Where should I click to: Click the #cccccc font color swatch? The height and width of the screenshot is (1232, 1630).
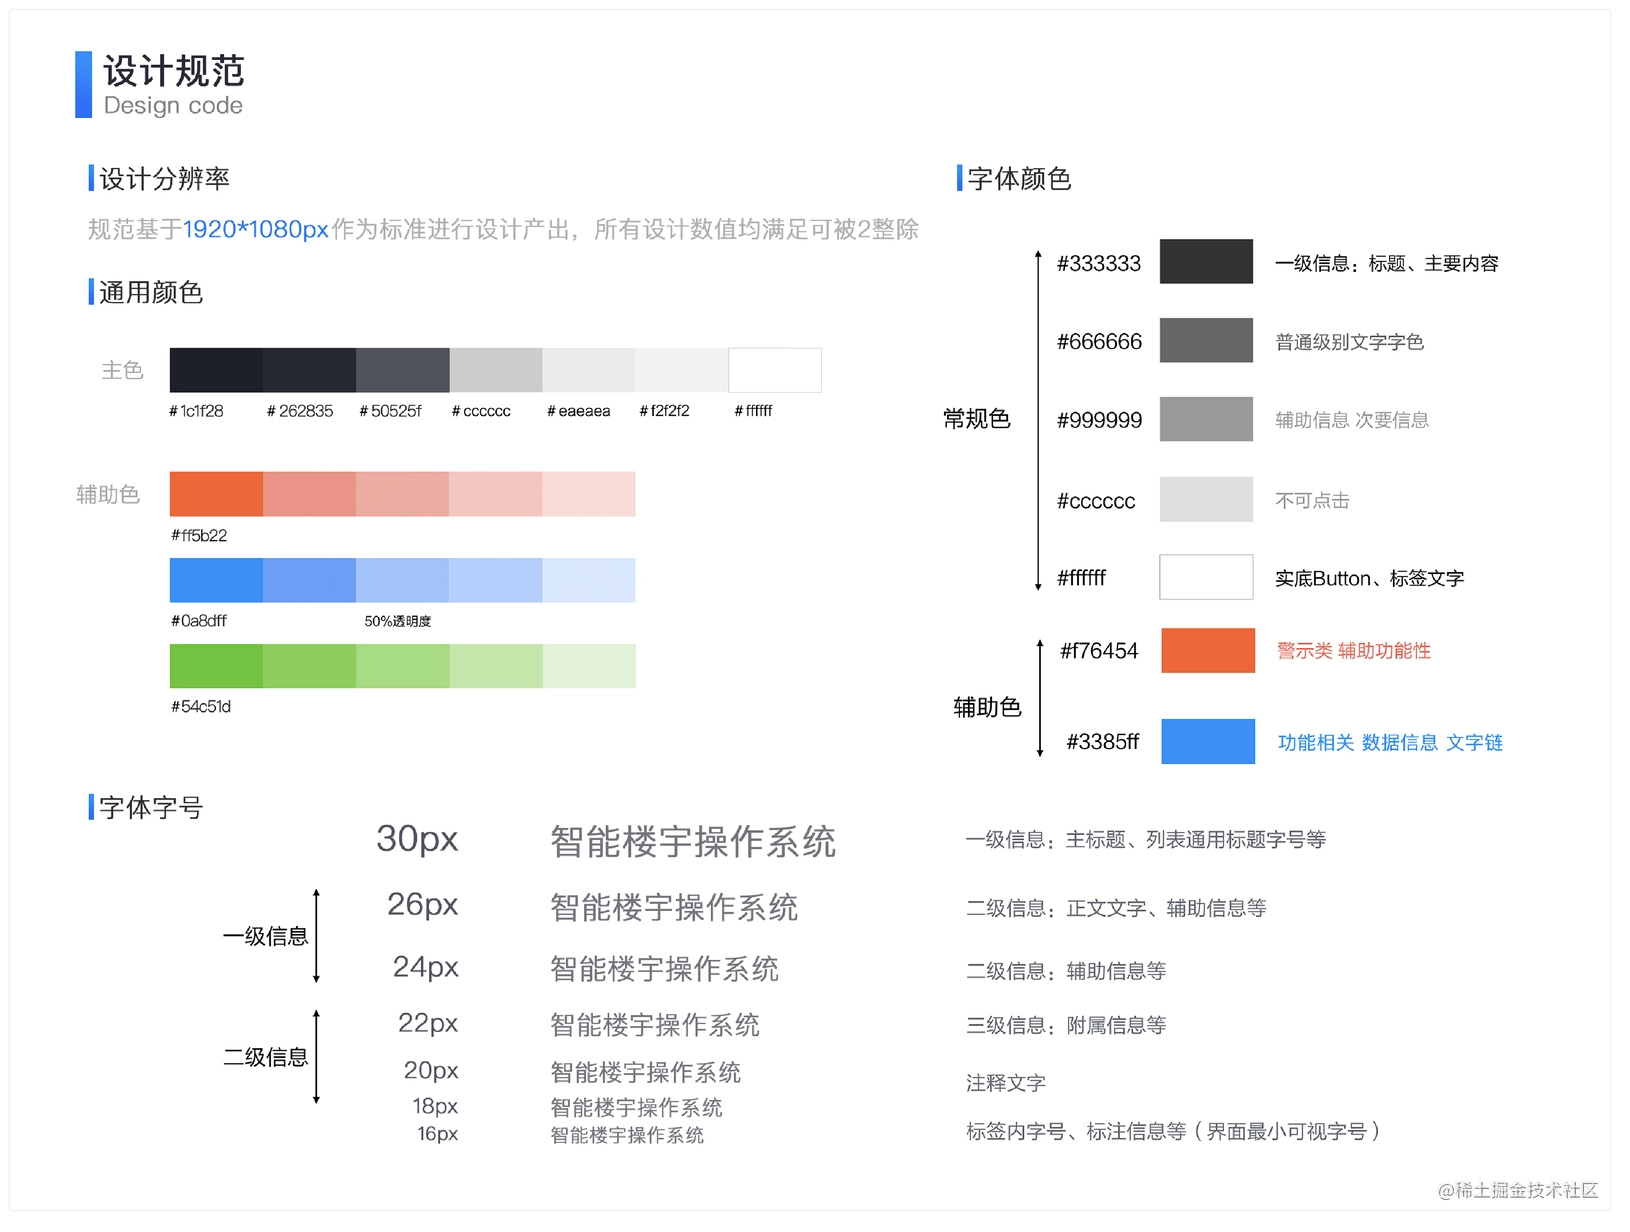pos(1206,499)
